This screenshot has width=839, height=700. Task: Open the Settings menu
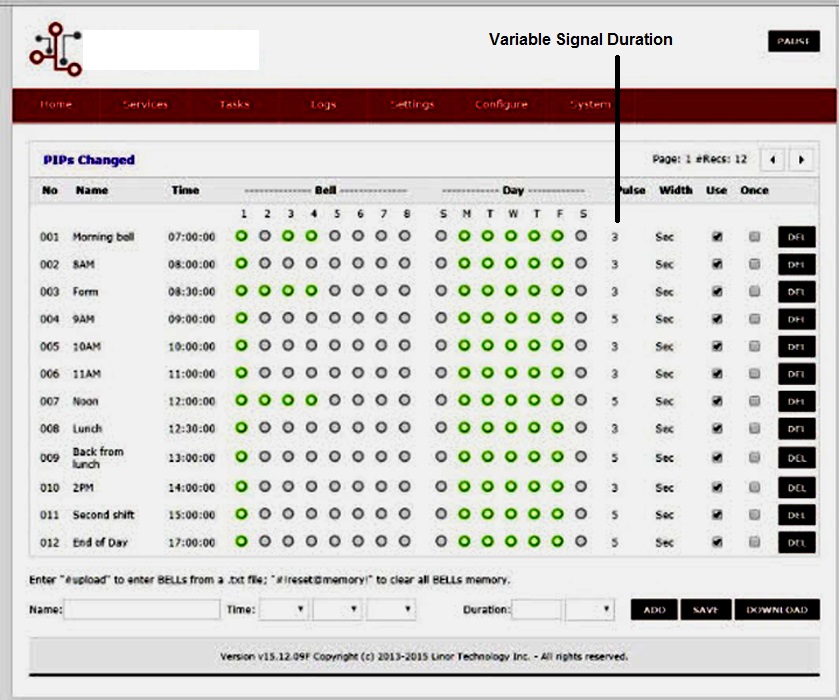tap(412, 105)
